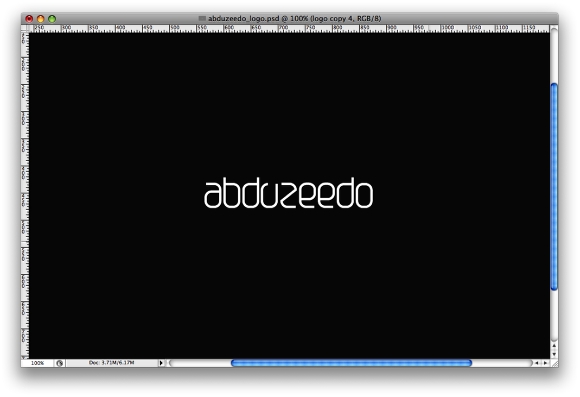The image size is (580, 397).
Task: Click the zoom percentage field showing 100%
Action: [37, 363]
